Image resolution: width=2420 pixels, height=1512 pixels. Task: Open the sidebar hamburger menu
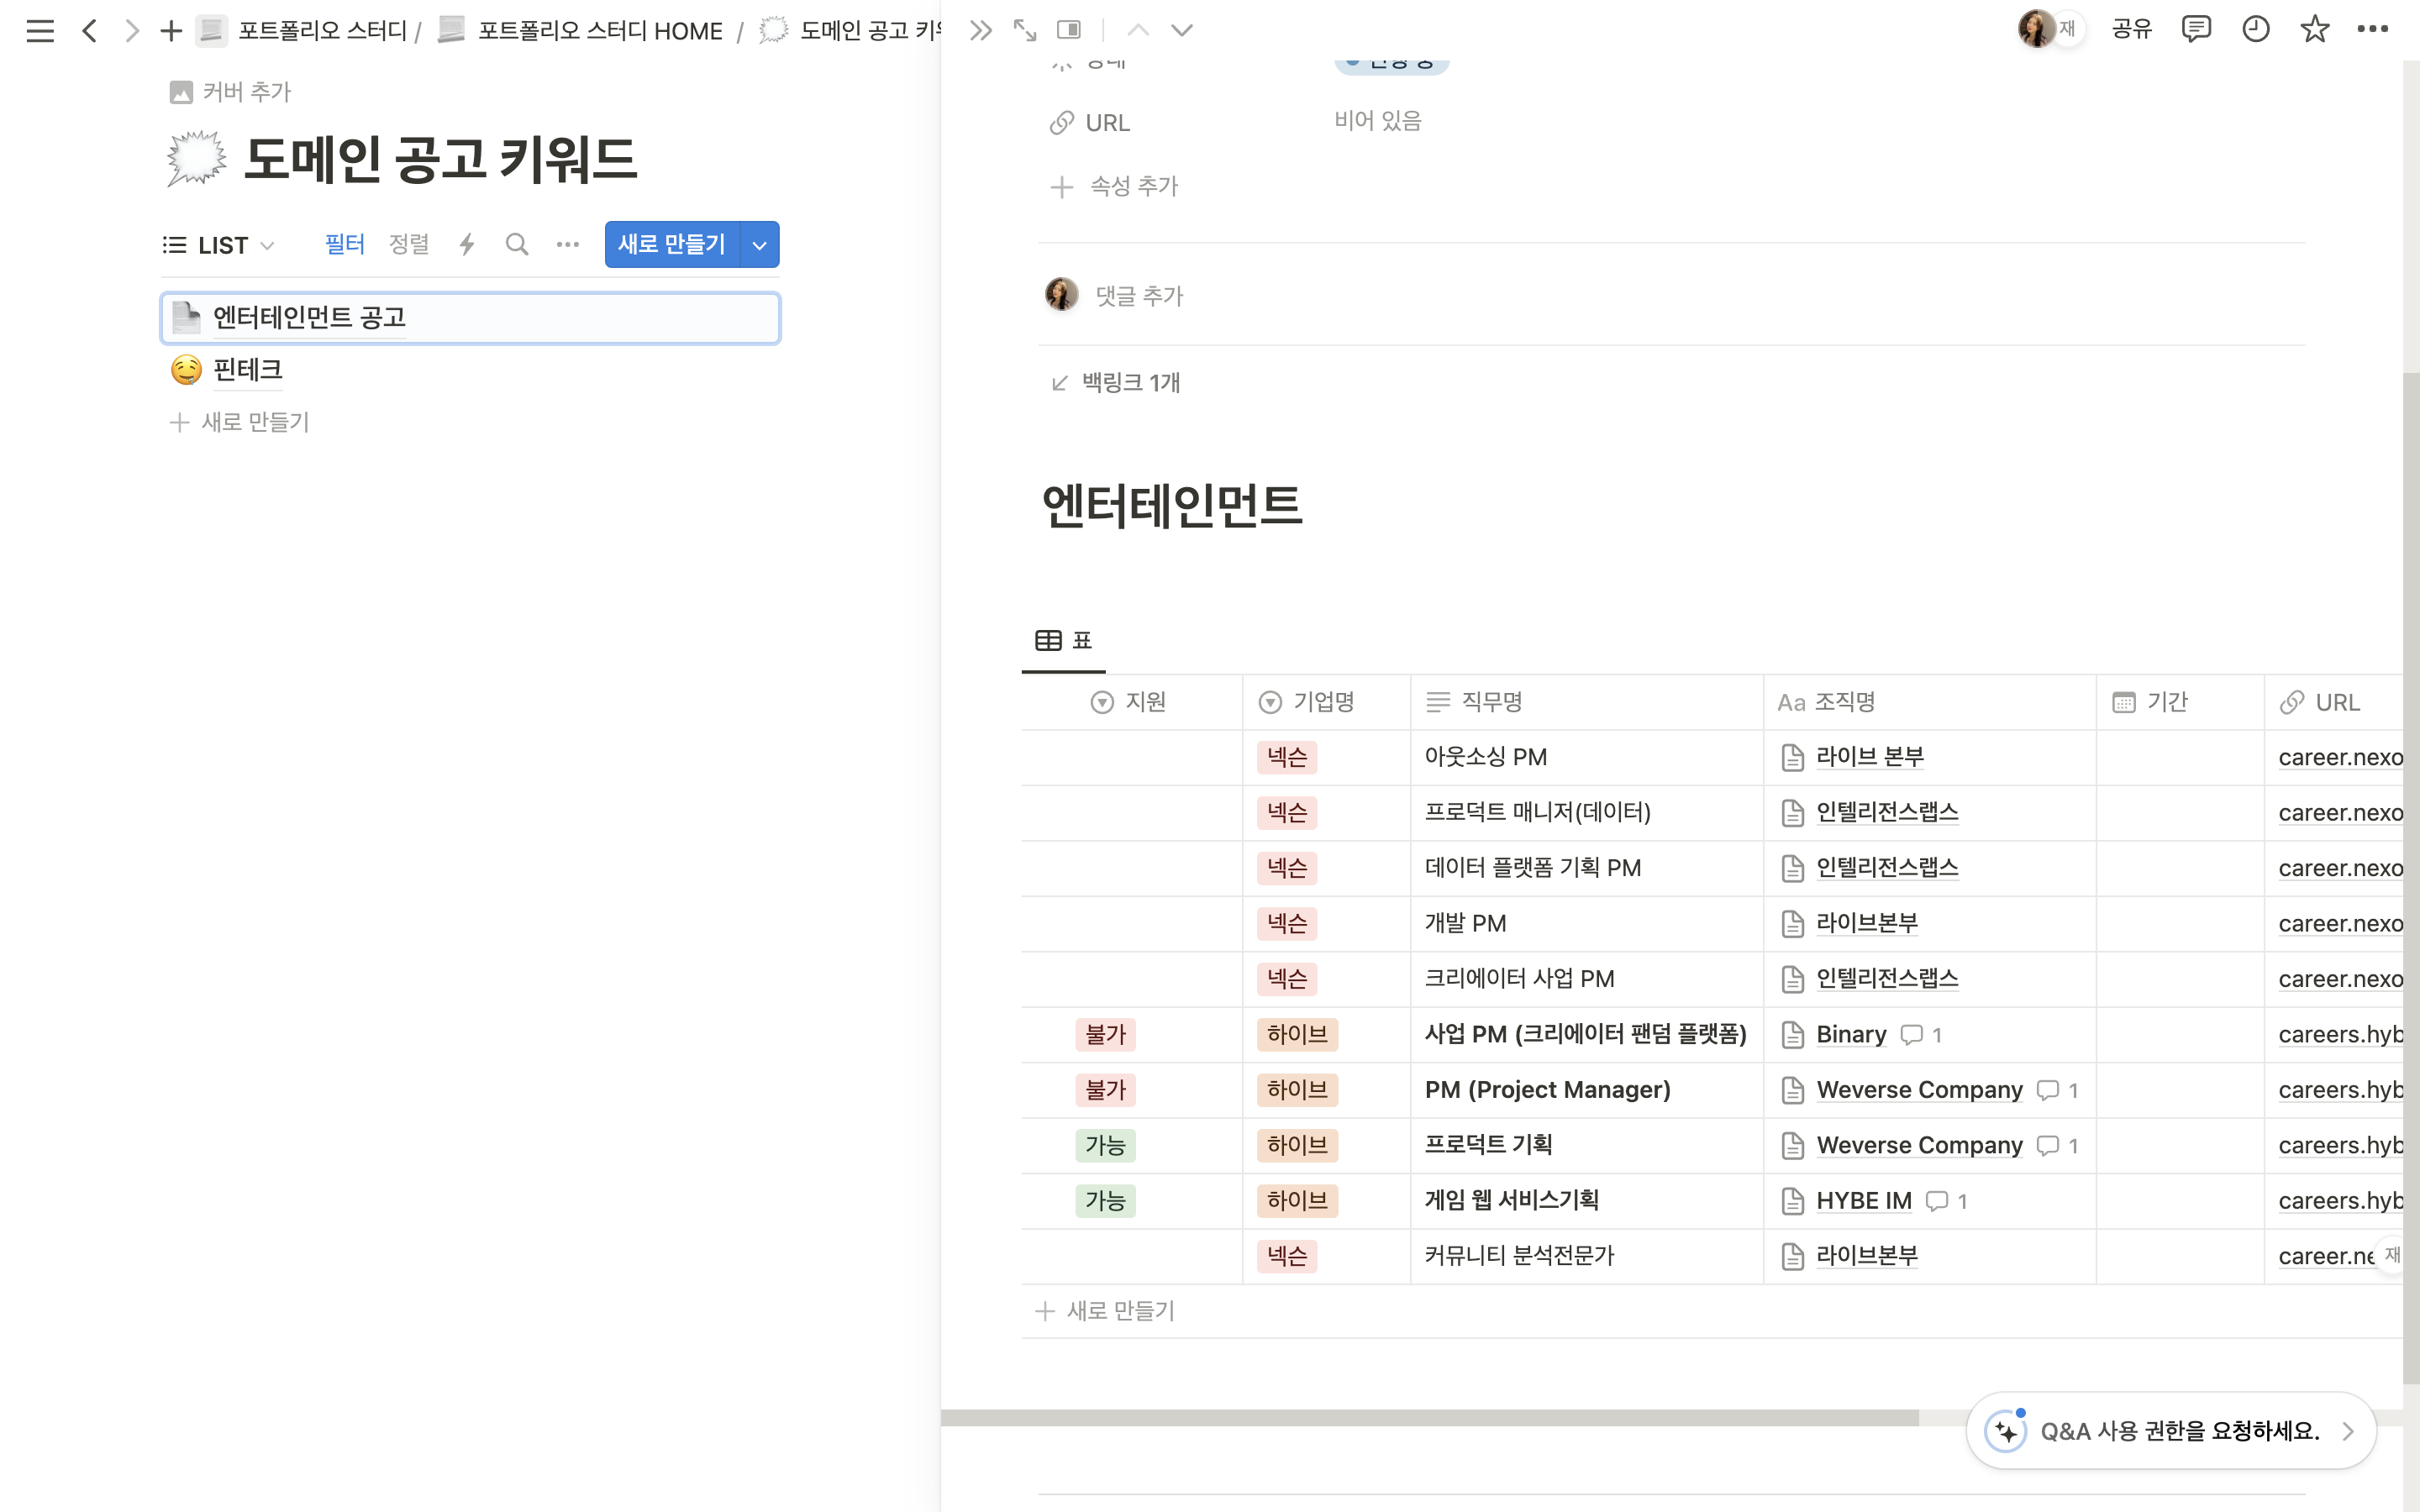click(x=40, y=31)
